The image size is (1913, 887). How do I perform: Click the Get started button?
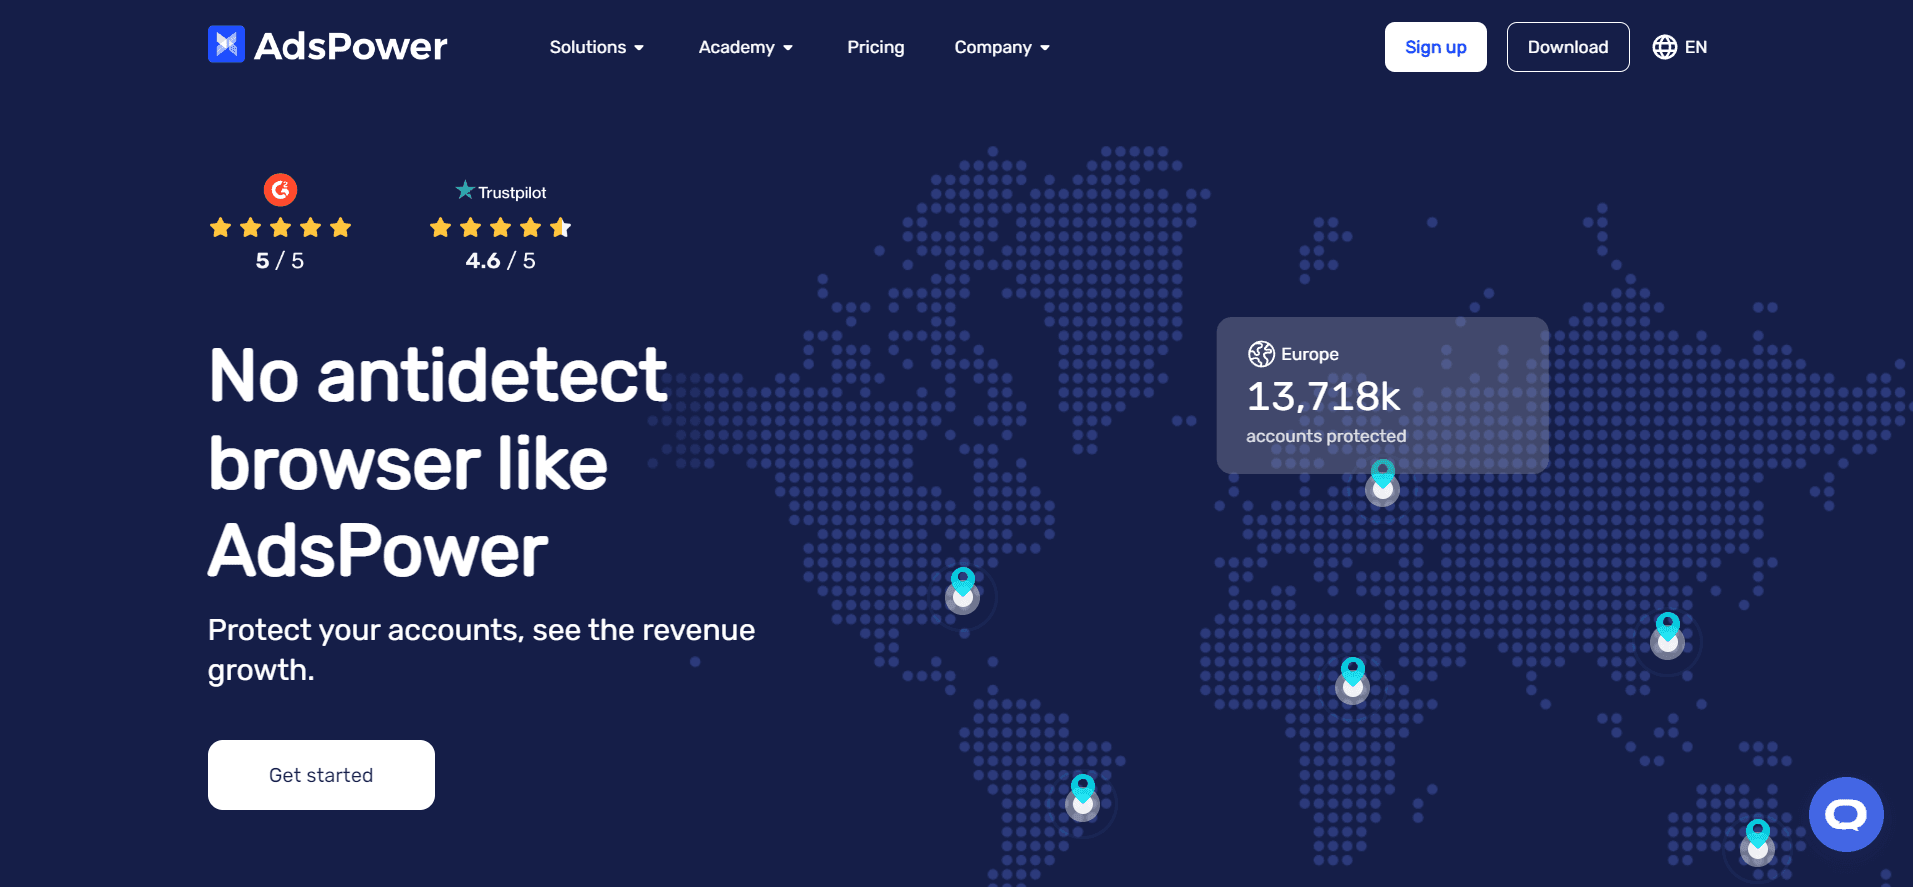point(321,775)
